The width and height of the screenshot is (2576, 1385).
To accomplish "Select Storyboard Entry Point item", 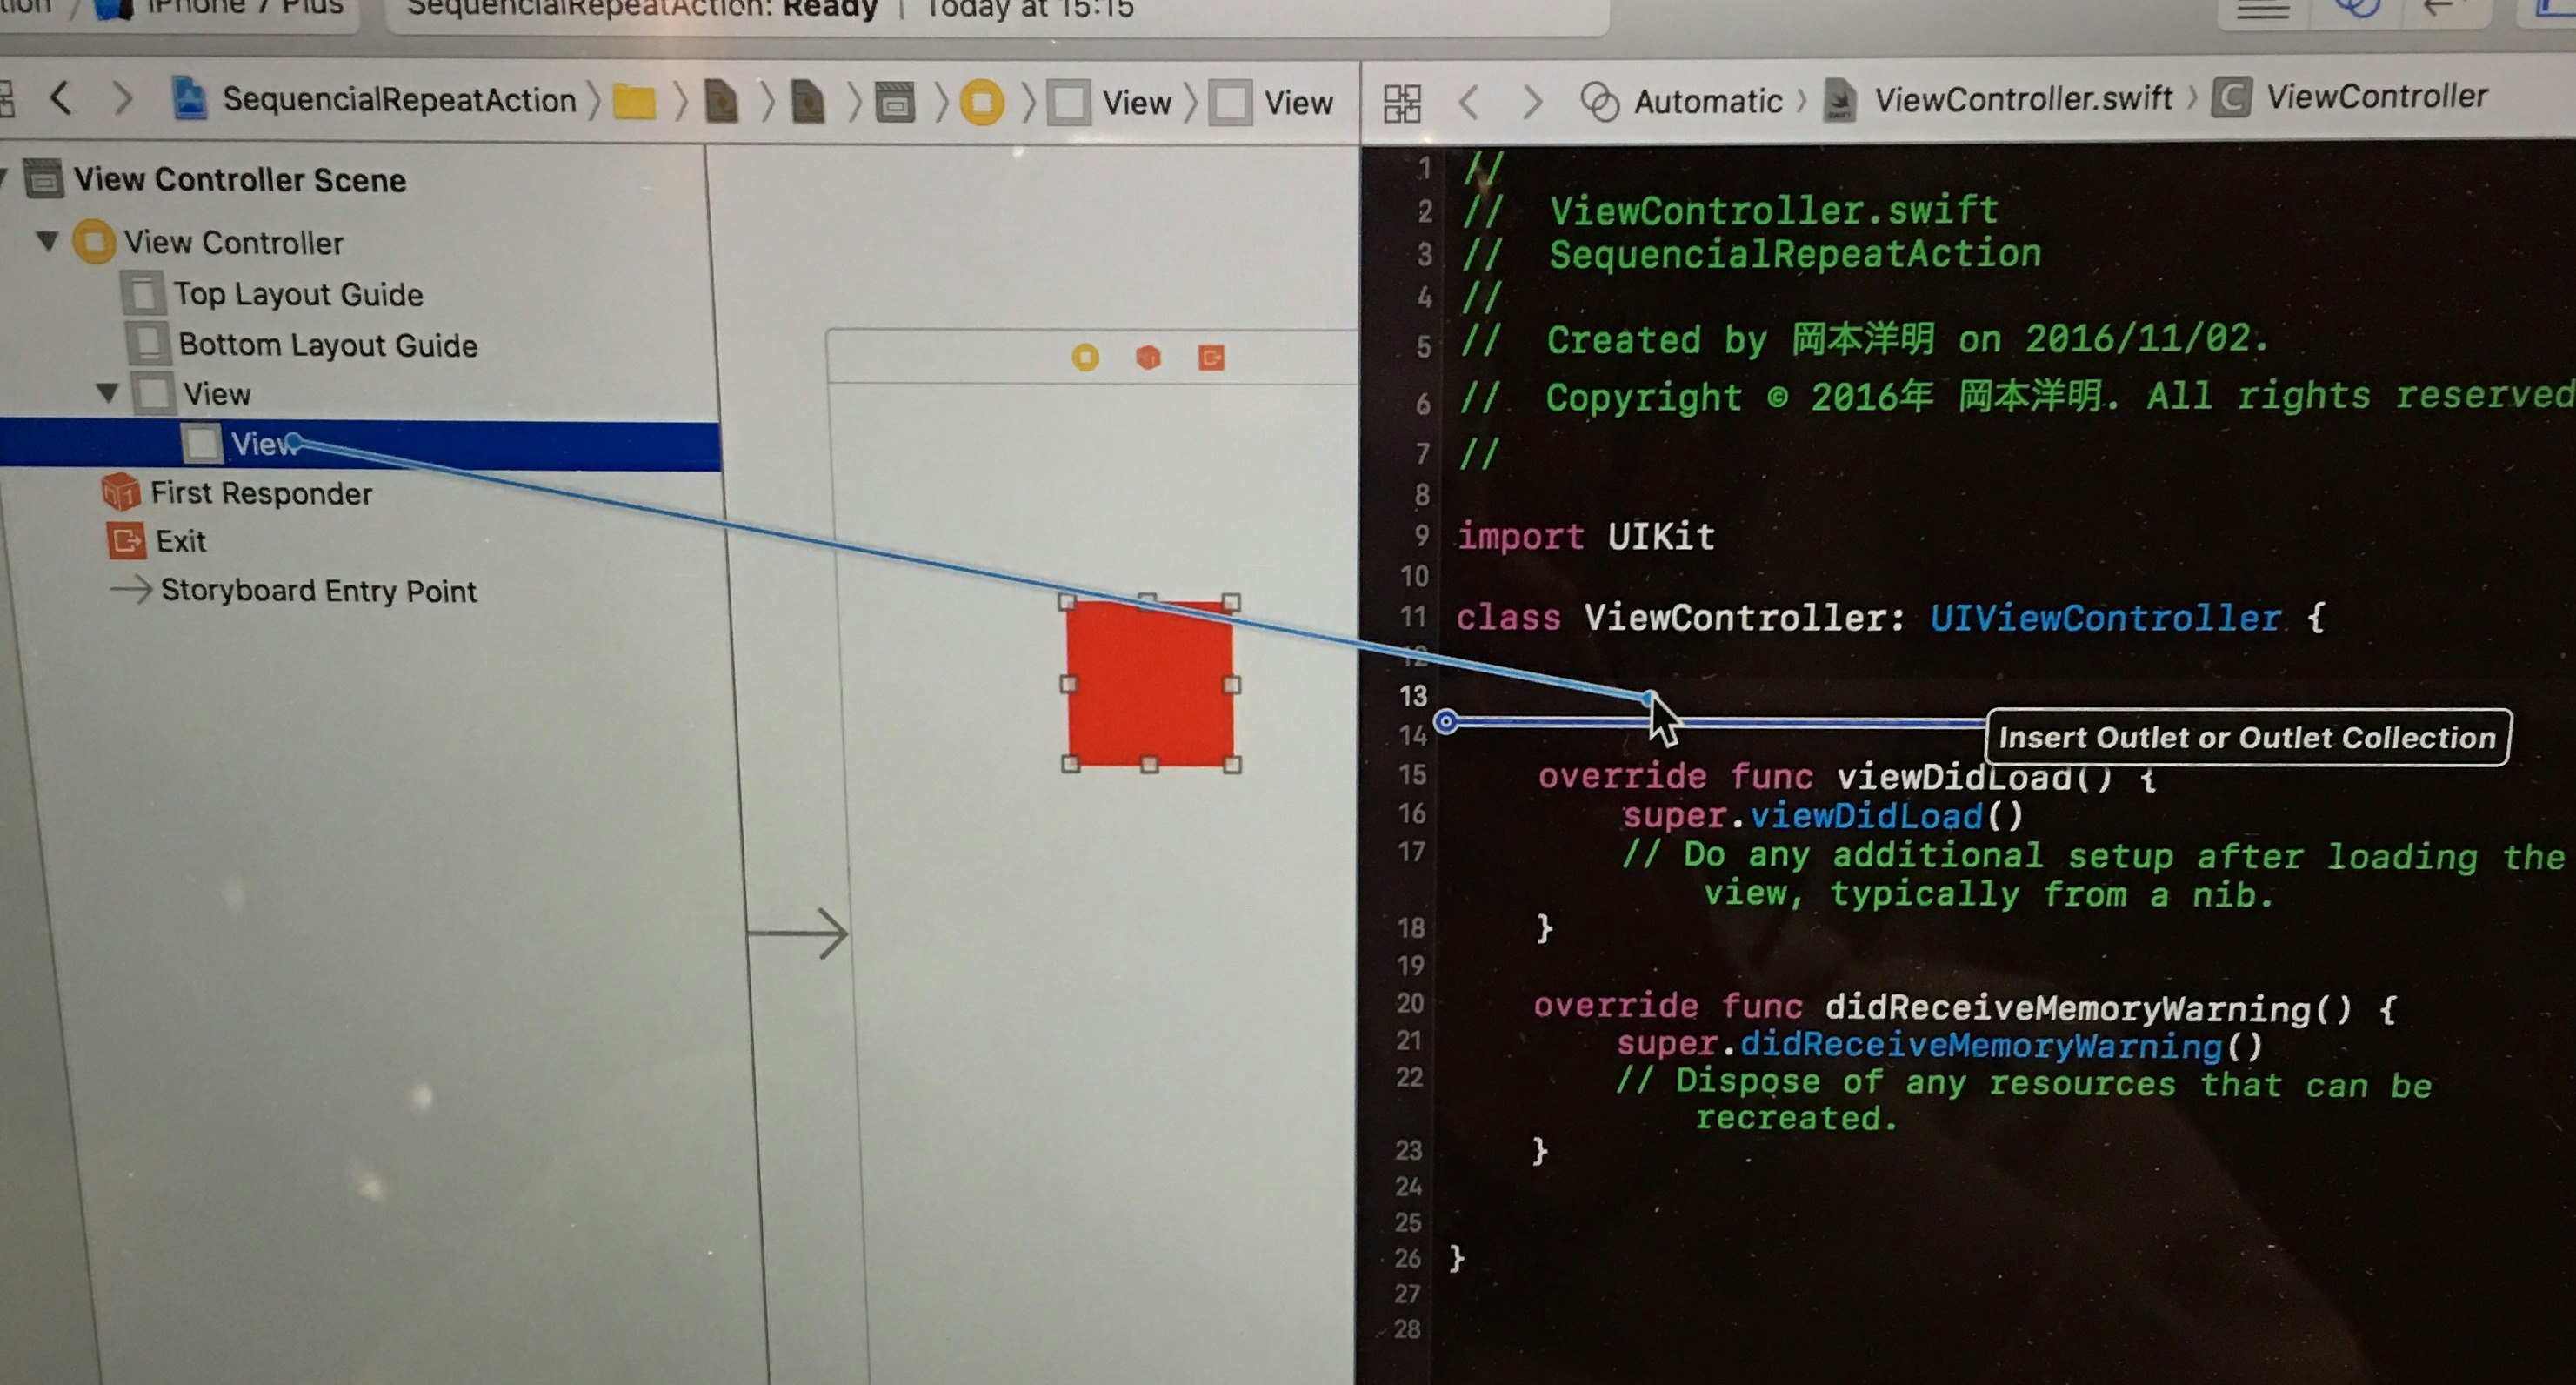I will (x=317, y=591).
